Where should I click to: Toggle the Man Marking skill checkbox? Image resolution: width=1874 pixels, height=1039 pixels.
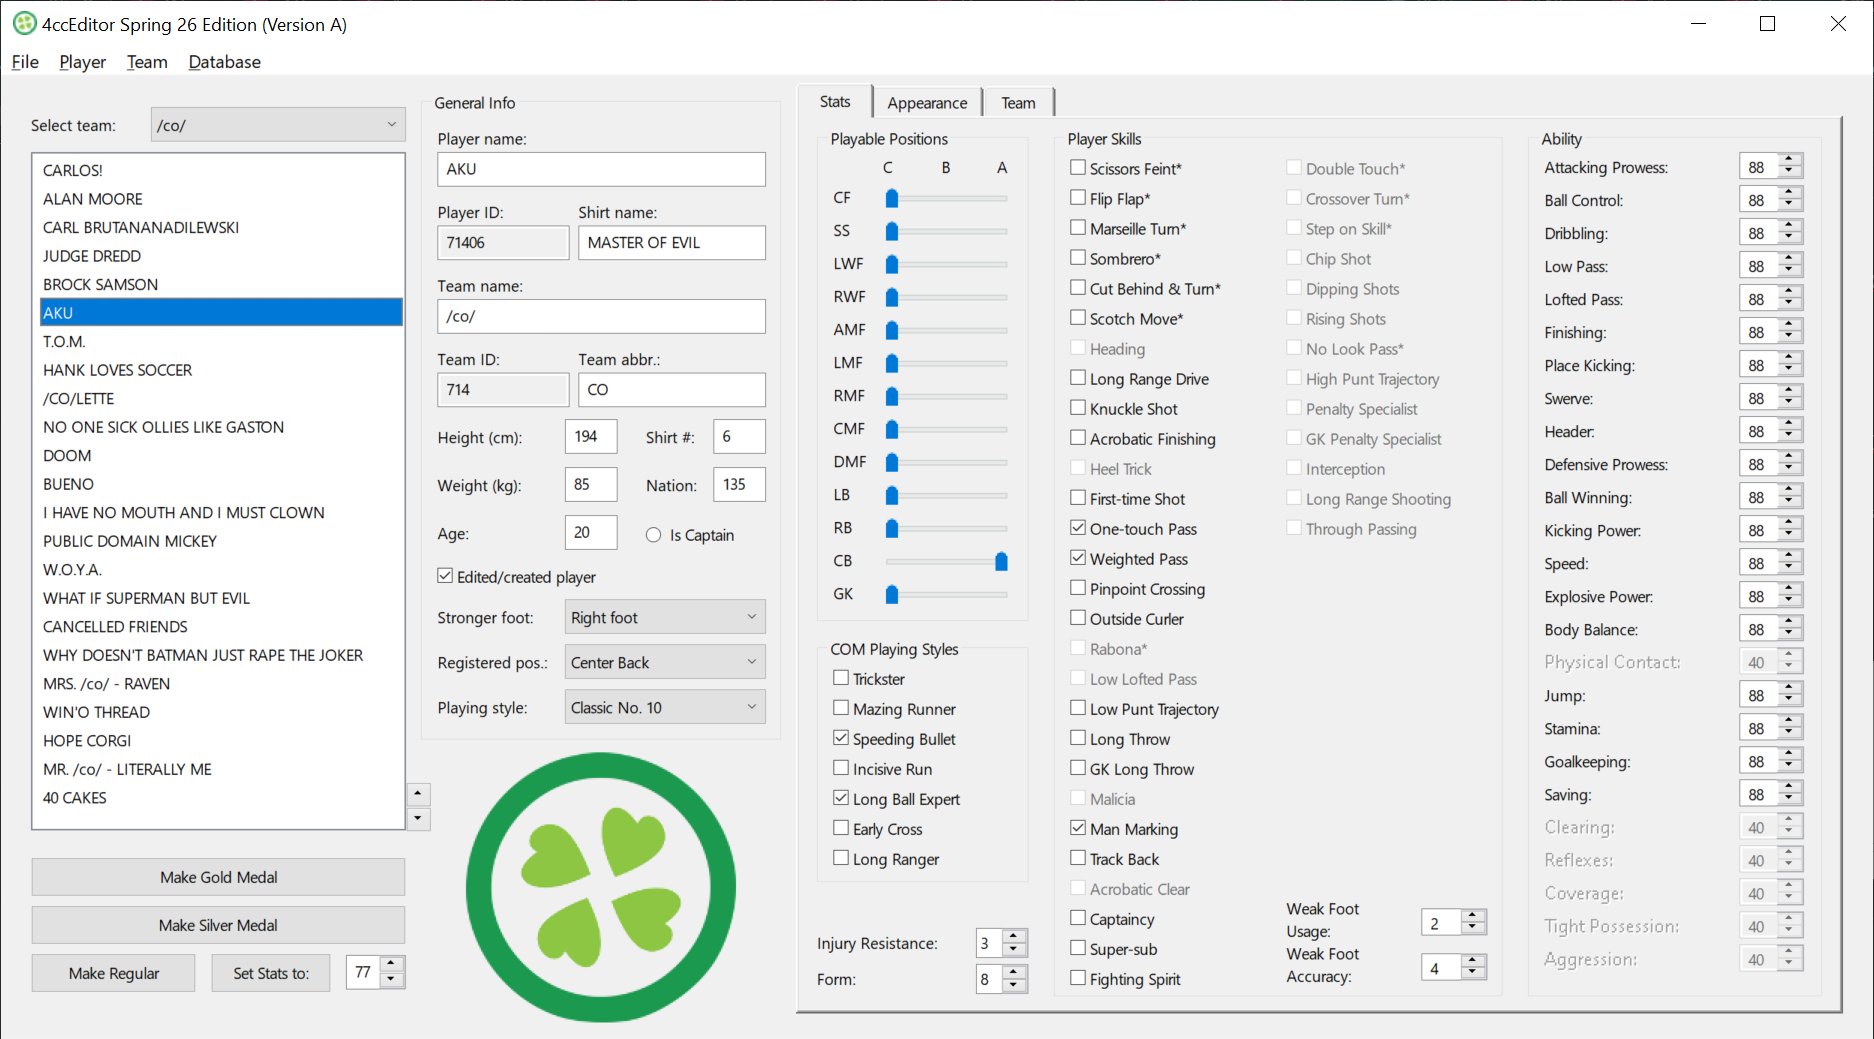click(1078, 828)
